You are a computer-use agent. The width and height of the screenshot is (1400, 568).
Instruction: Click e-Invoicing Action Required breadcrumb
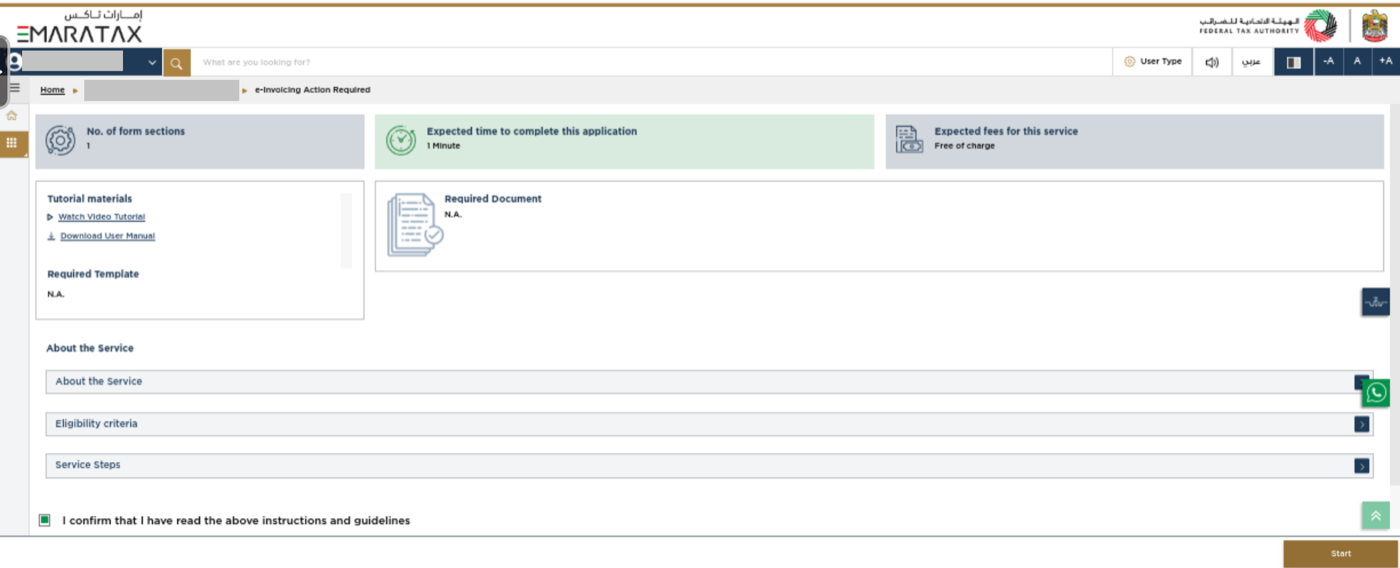(x=312, y=90)
